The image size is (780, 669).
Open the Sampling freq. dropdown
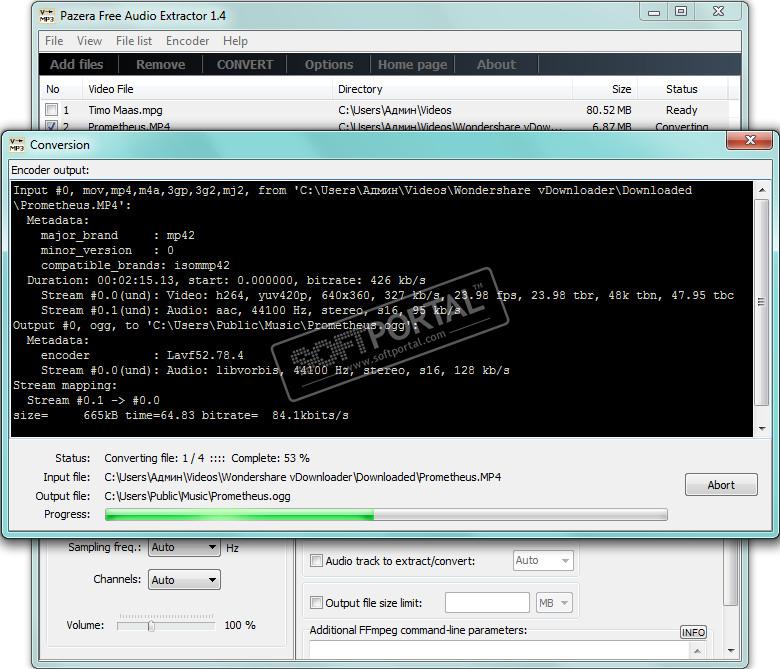click(184, 547)
